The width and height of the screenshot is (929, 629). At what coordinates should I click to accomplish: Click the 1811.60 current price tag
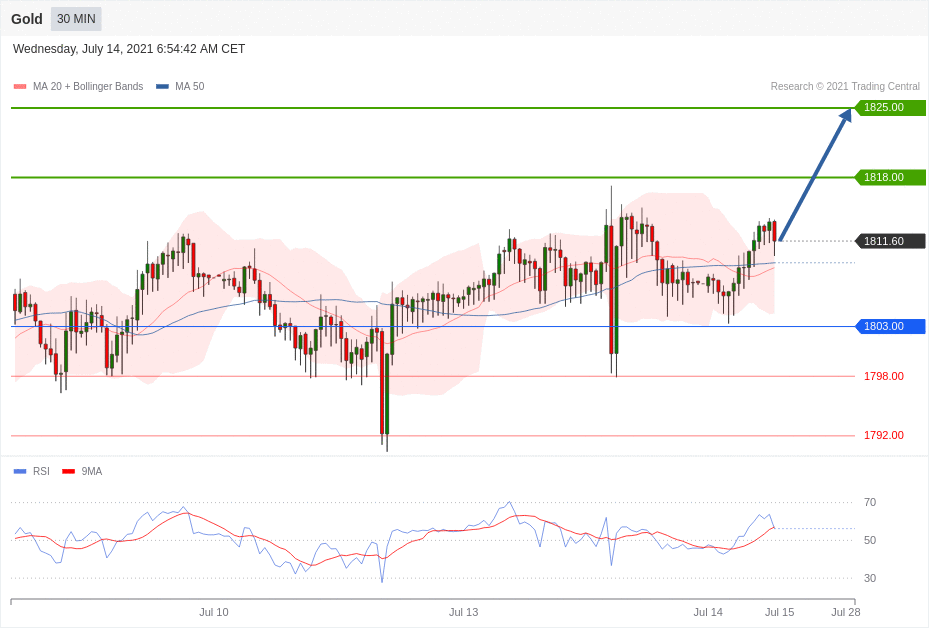[x=890, y=241]
